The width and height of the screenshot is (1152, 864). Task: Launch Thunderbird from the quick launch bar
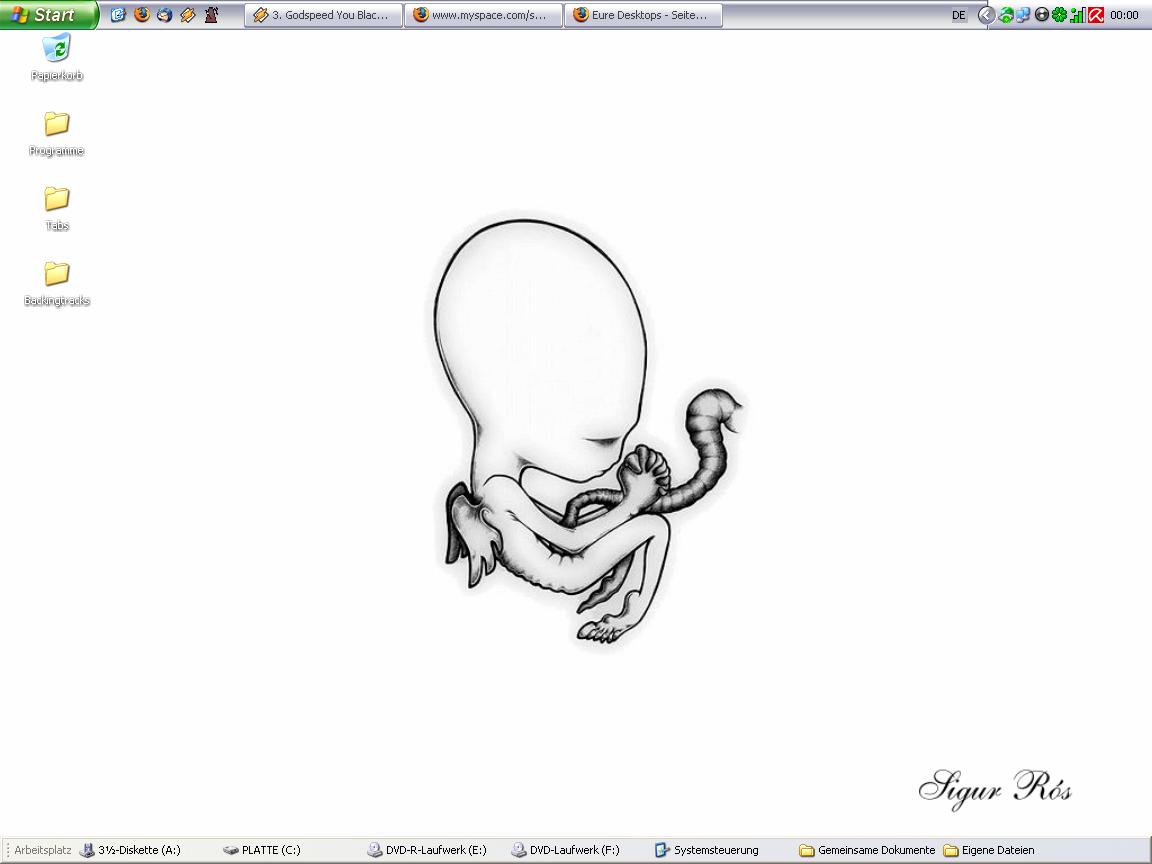[x=165, y=15]
